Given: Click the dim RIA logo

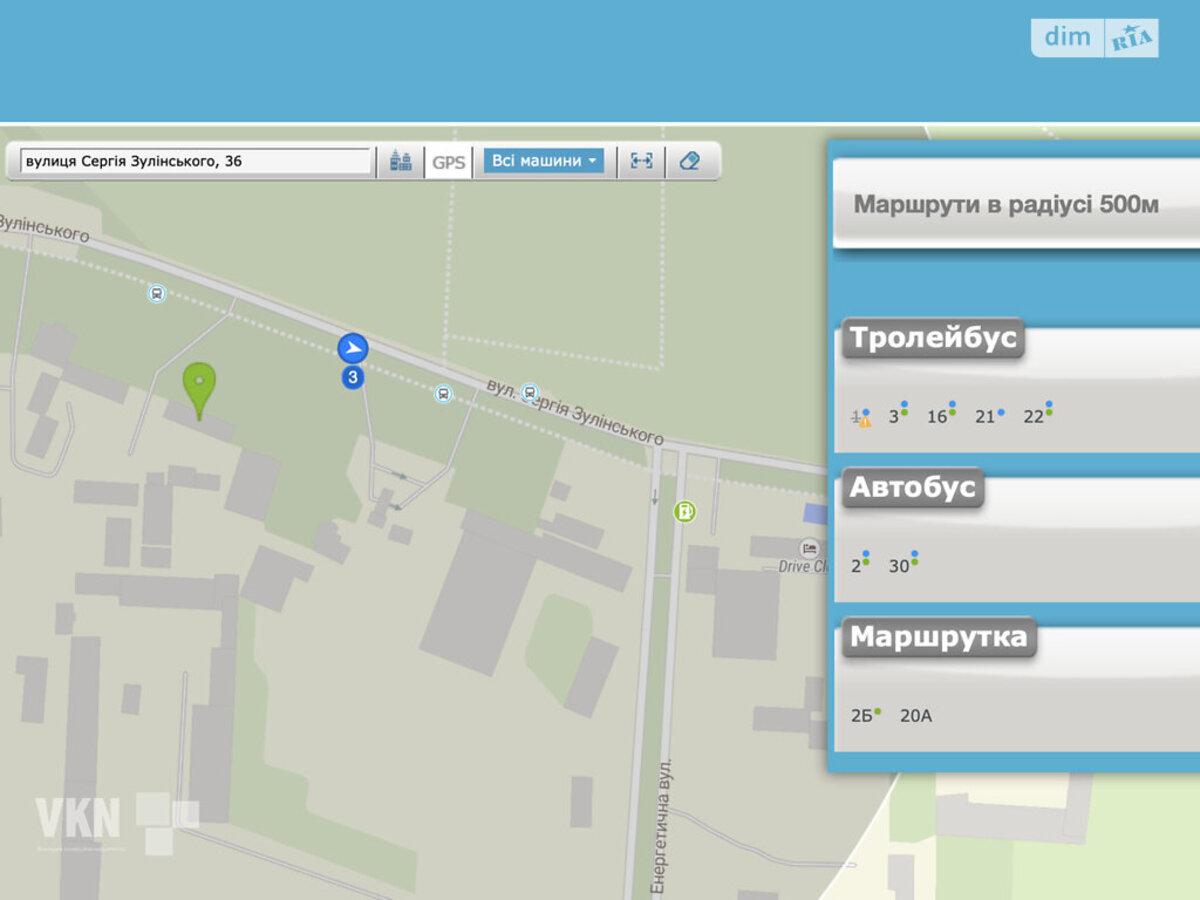Looking at the screenshot, I should tap(1094, 38).
